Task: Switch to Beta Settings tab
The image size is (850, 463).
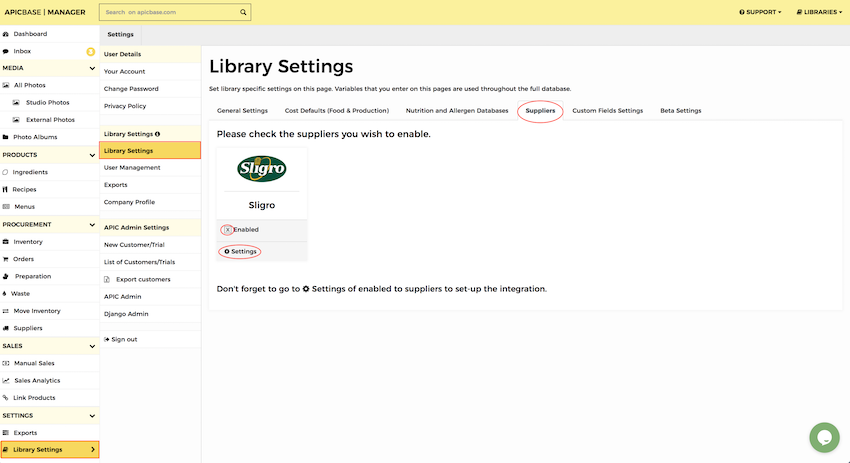Action: tap(681, 111)
